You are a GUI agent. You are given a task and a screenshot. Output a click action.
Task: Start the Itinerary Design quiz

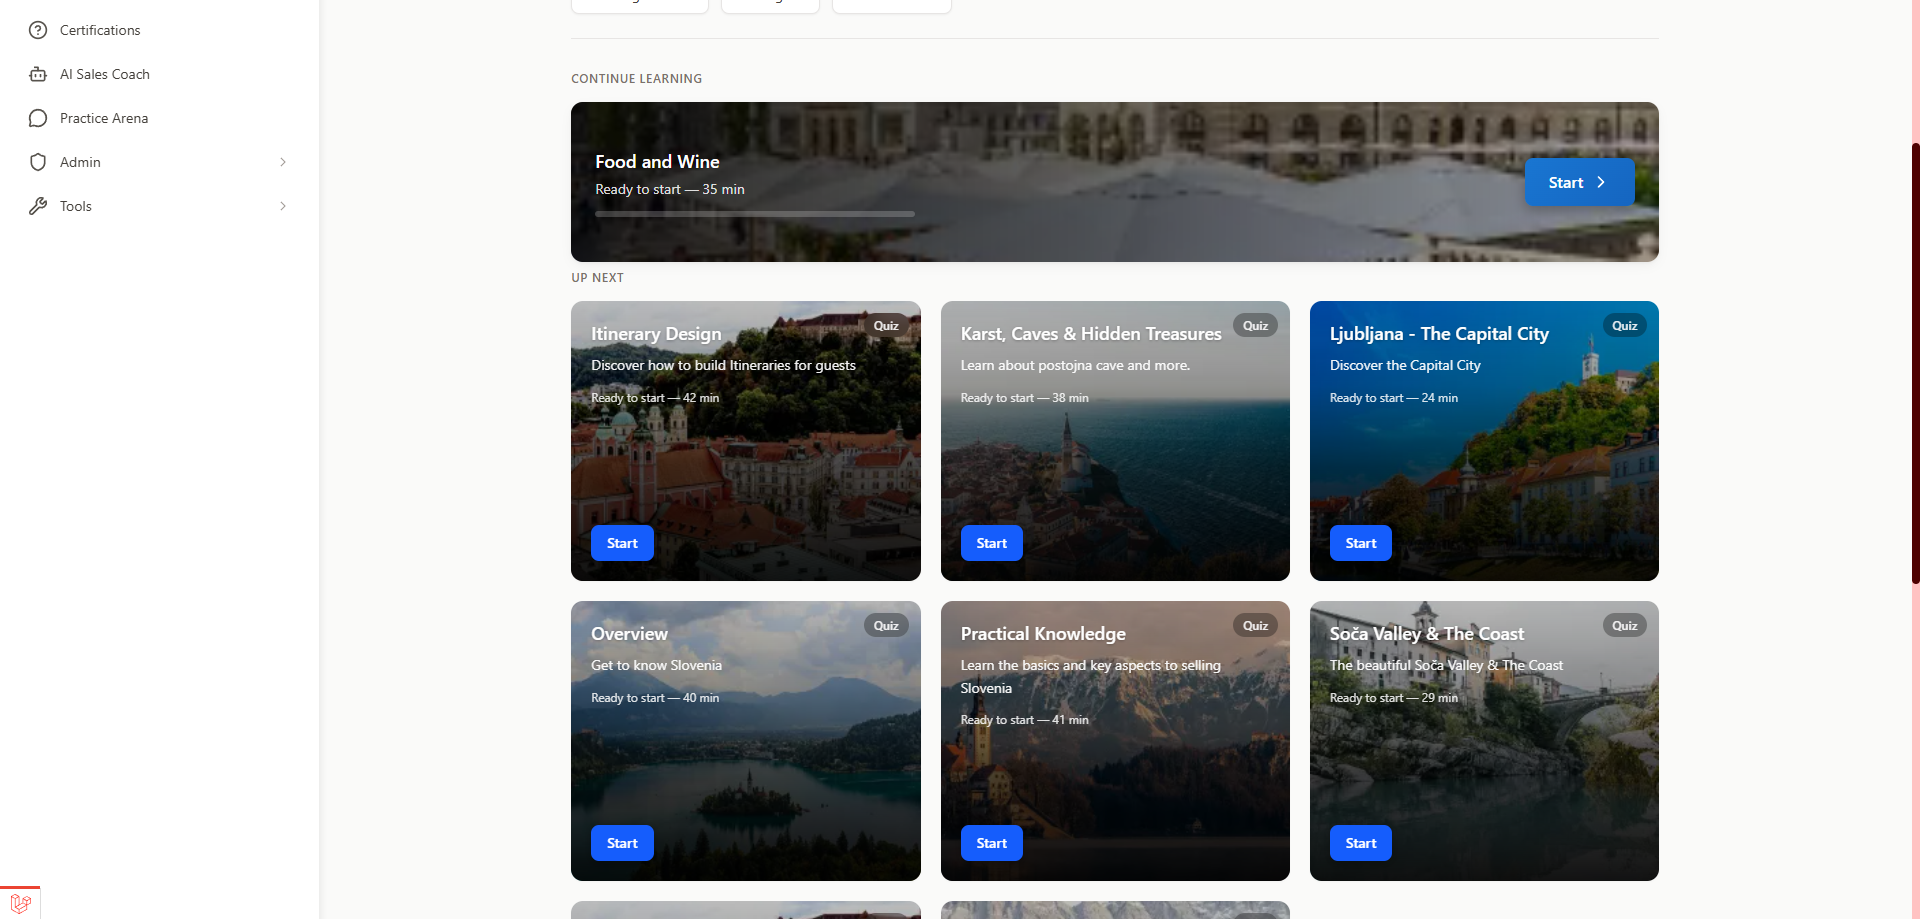click(621, 542)
